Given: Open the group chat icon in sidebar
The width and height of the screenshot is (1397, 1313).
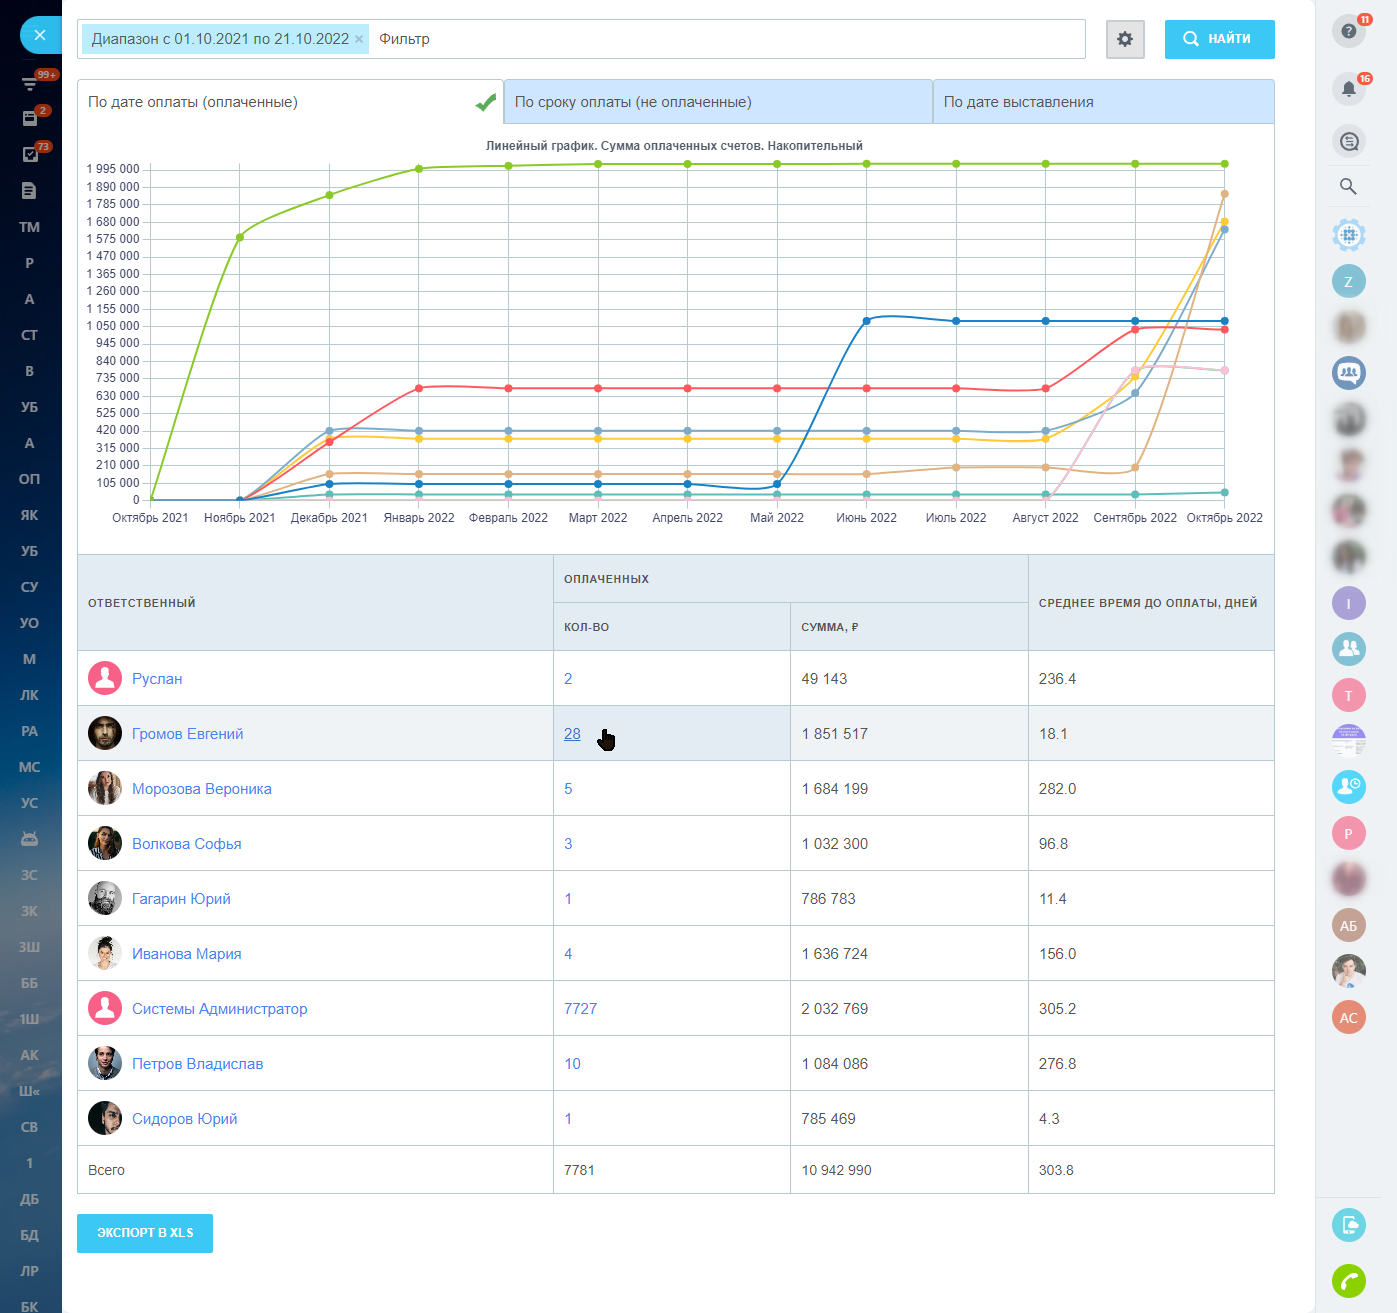Looking at the screenshot, I should coord(1348,373).
